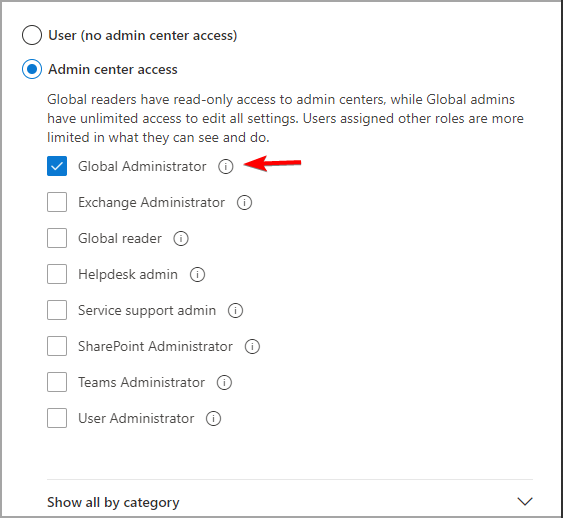This screenshot has height=518, width=563.
Task: Select User (no admin center access) radio
Action: (x=32, y=35)
